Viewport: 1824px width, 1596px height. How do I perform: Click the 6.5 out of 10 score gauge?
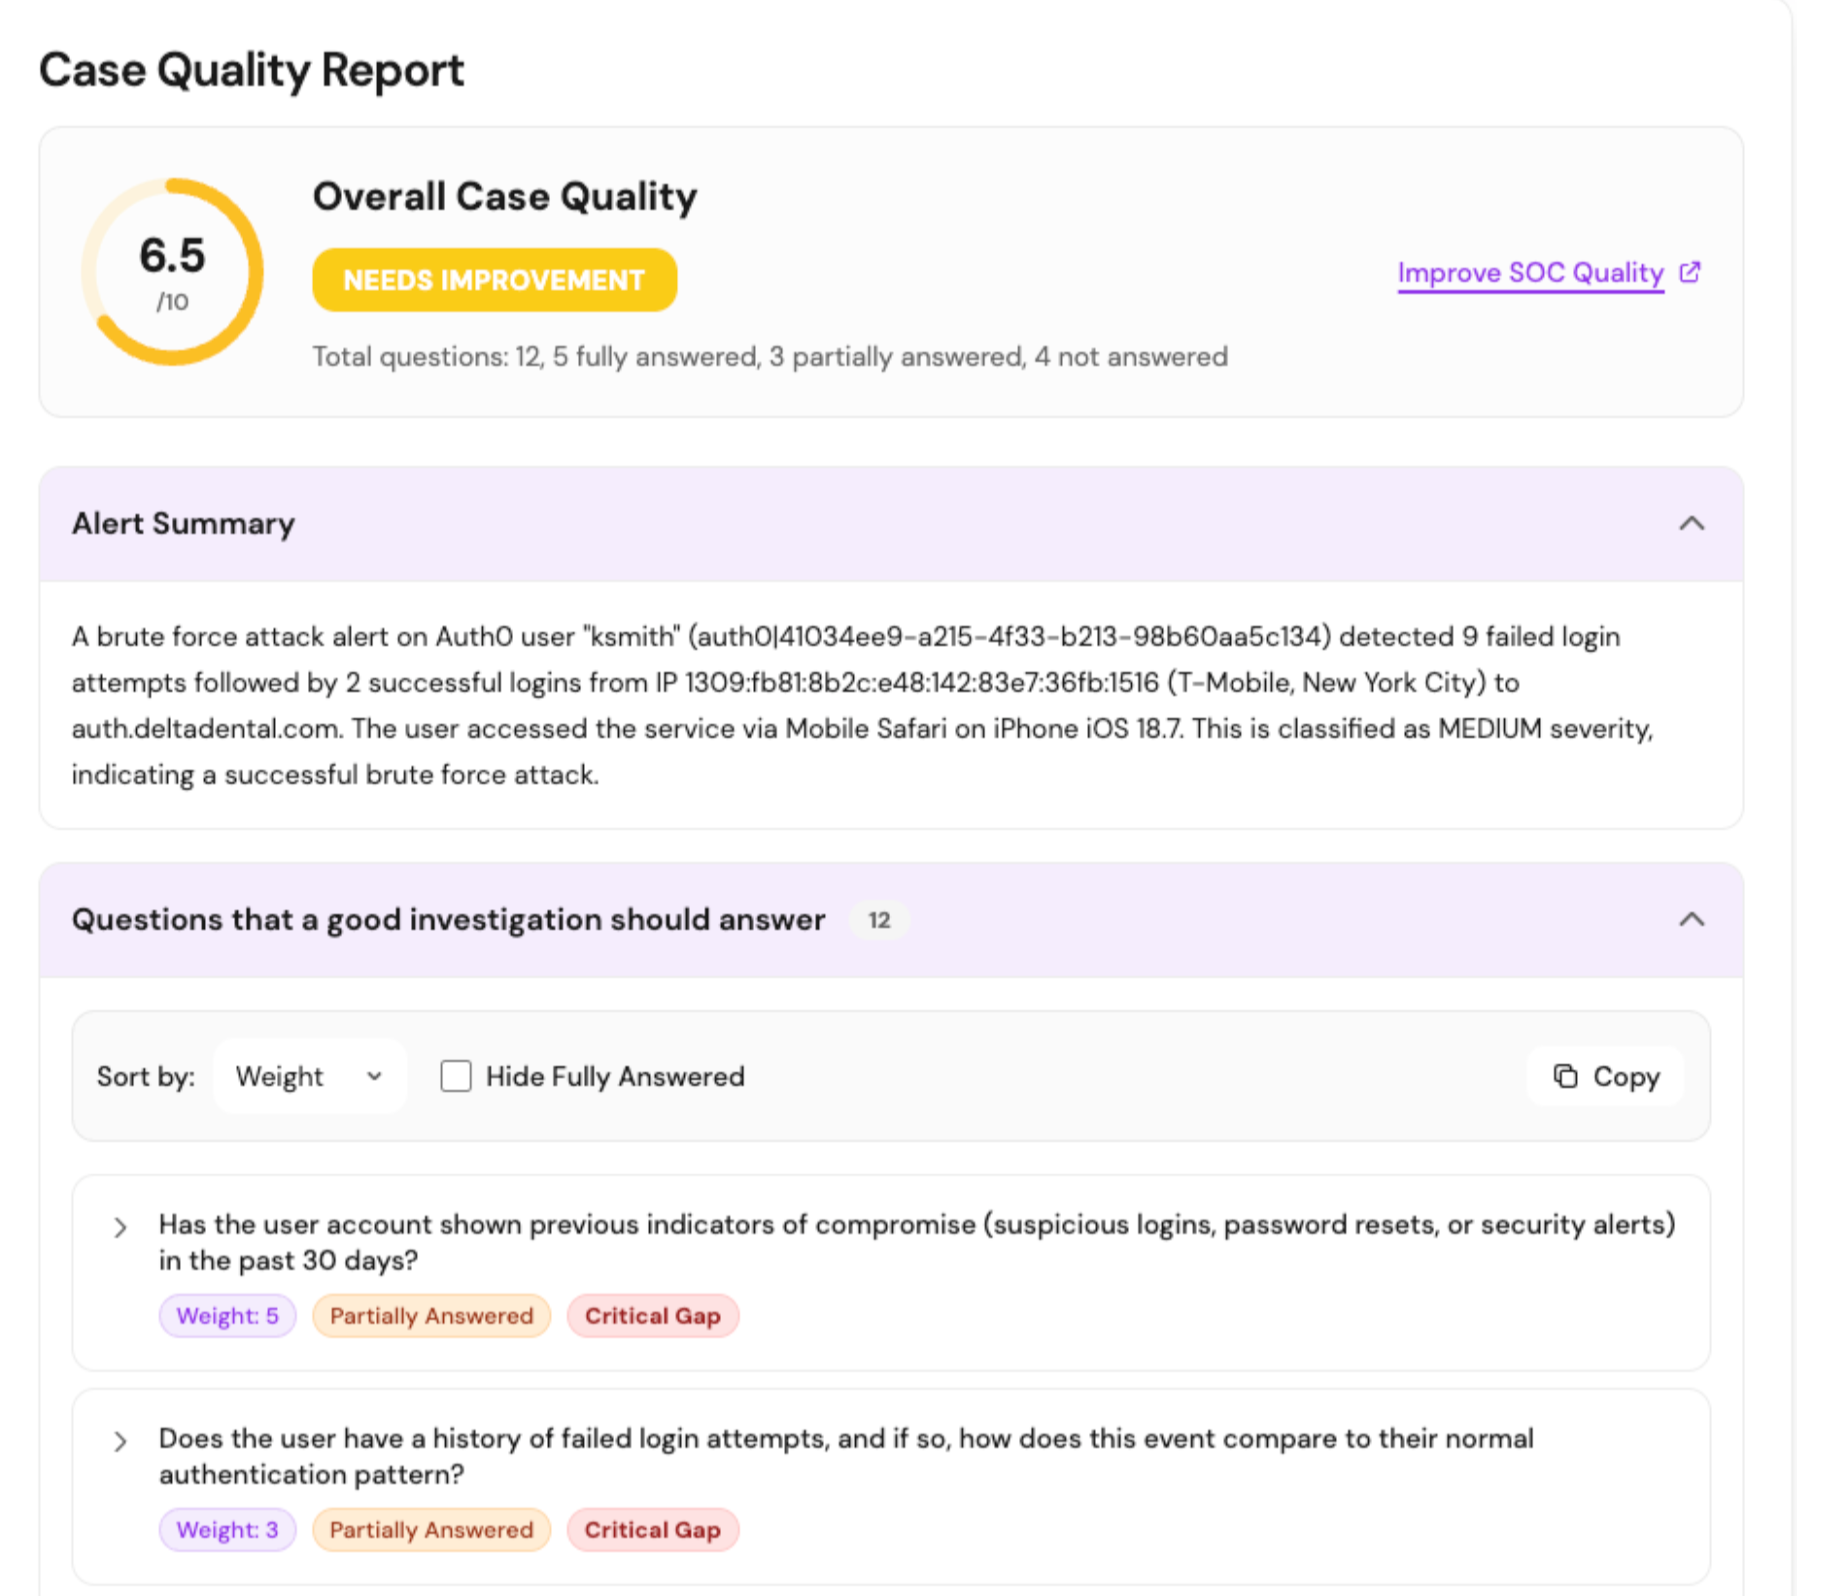click(x=172, y=272)
